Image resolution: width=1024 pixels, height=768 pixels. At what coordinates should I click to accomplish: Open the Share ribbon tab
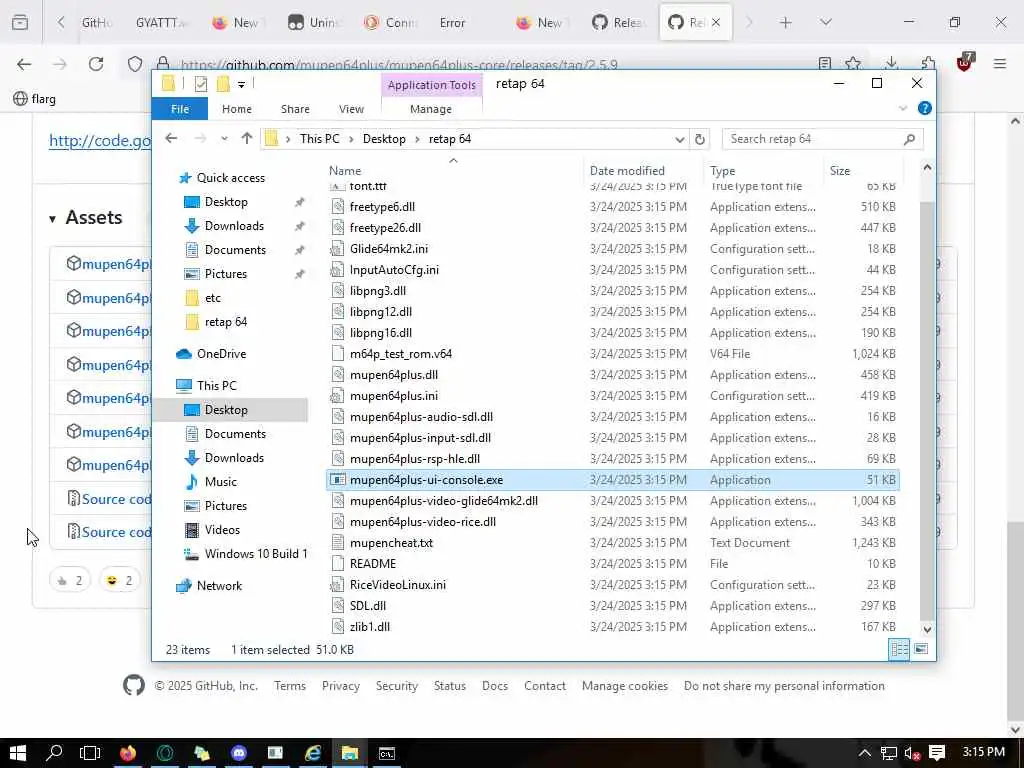(x=295, y=109)
